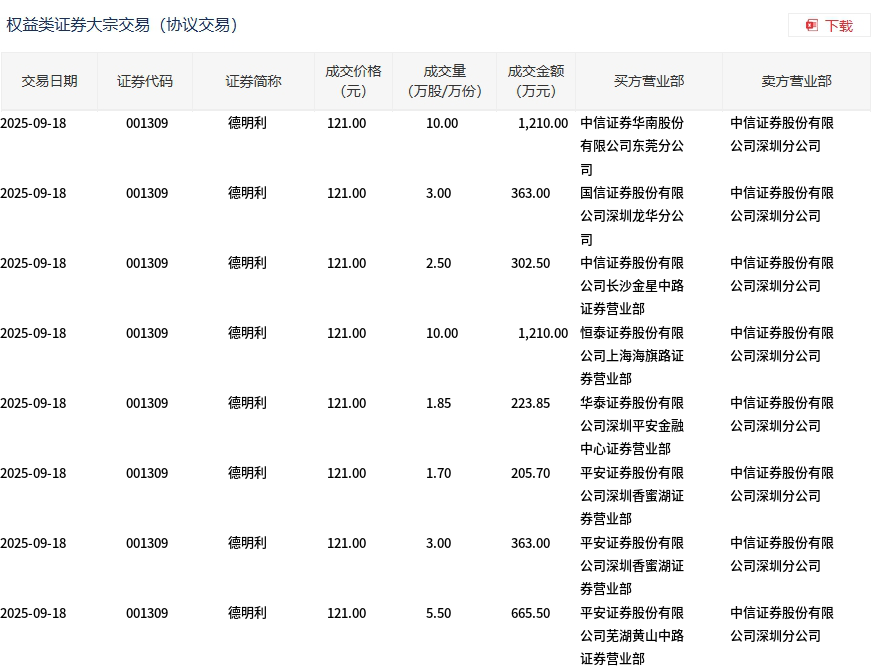The image size is (872, 672).
Task: Click the volume 1.85
Action: tap(438, 403)
